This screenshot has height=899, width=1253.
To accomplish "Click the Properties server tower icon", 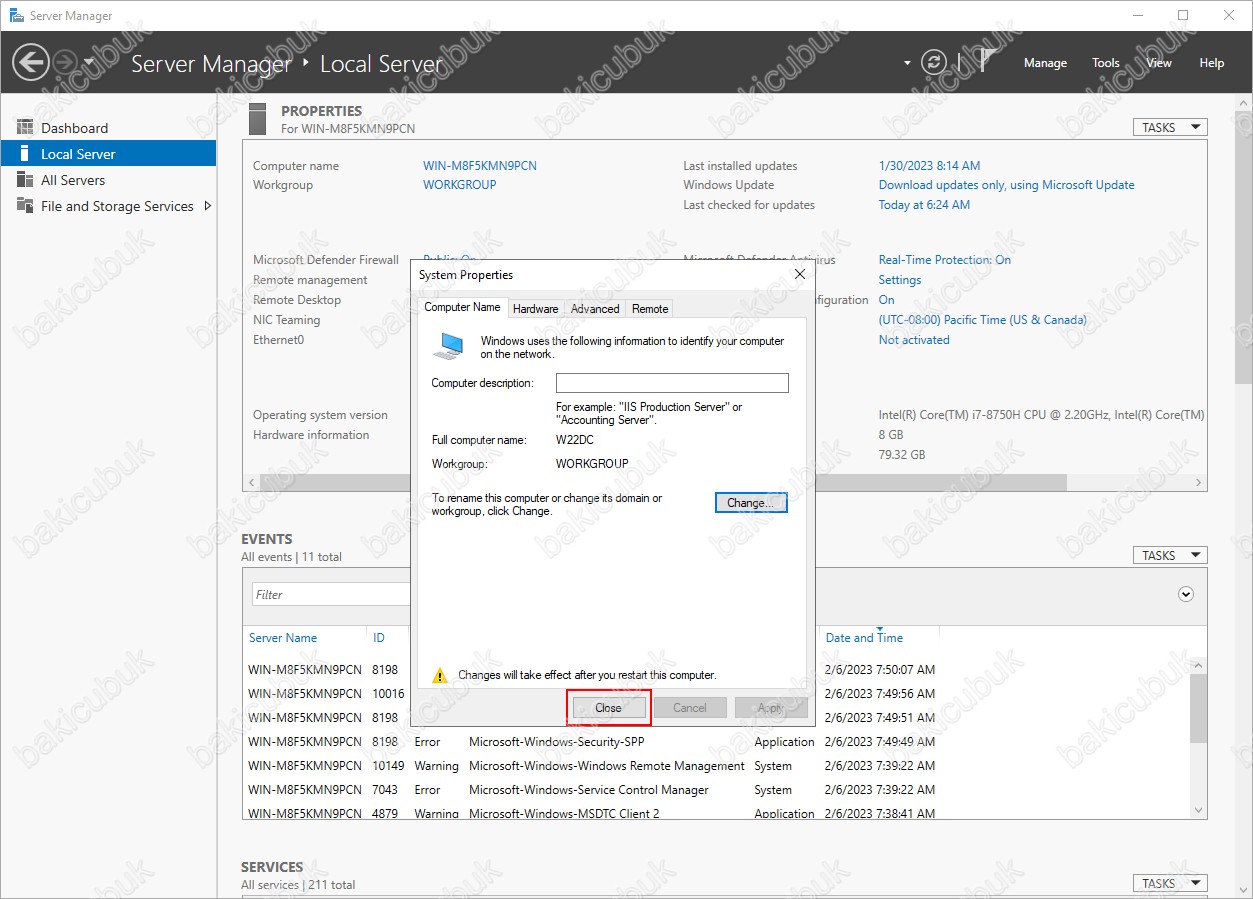I will [x=258, y=119].
